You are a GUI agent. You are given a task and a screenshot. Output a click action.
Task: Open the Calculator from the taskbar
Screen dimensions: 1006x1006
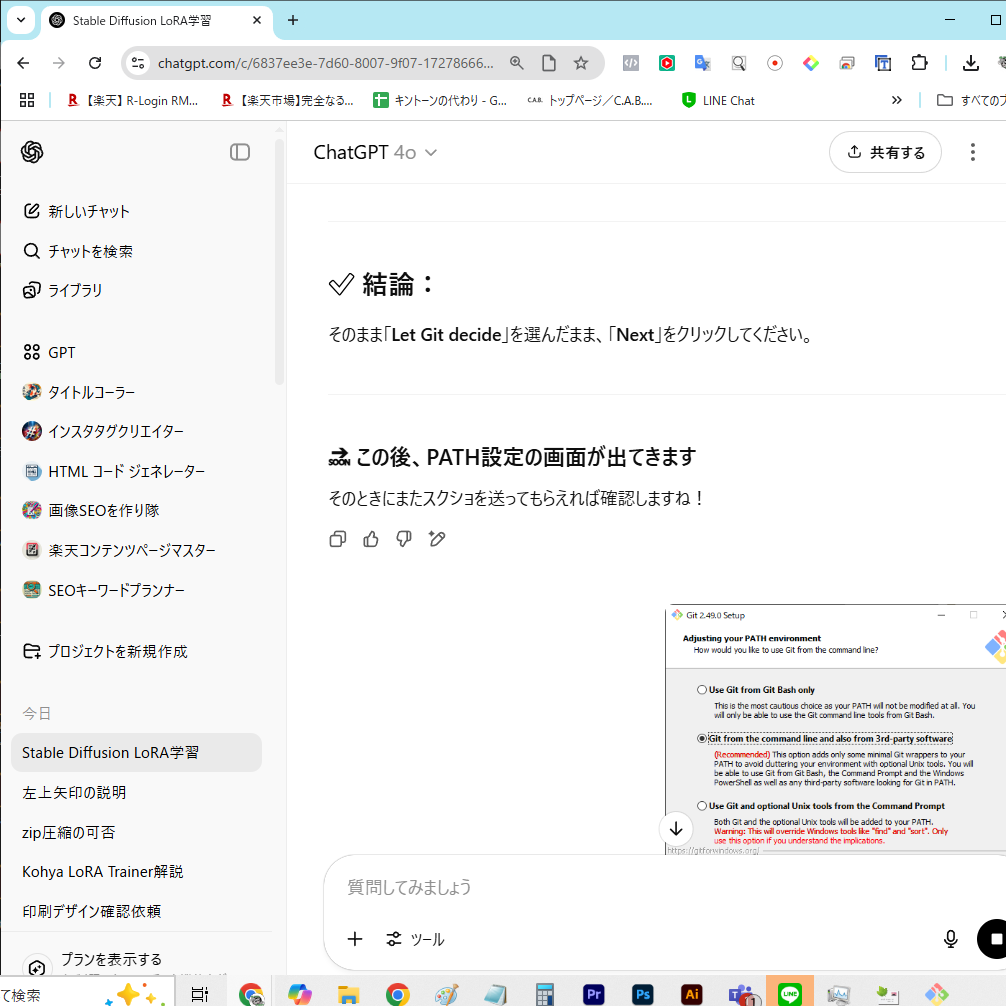(x=545, y=994)
